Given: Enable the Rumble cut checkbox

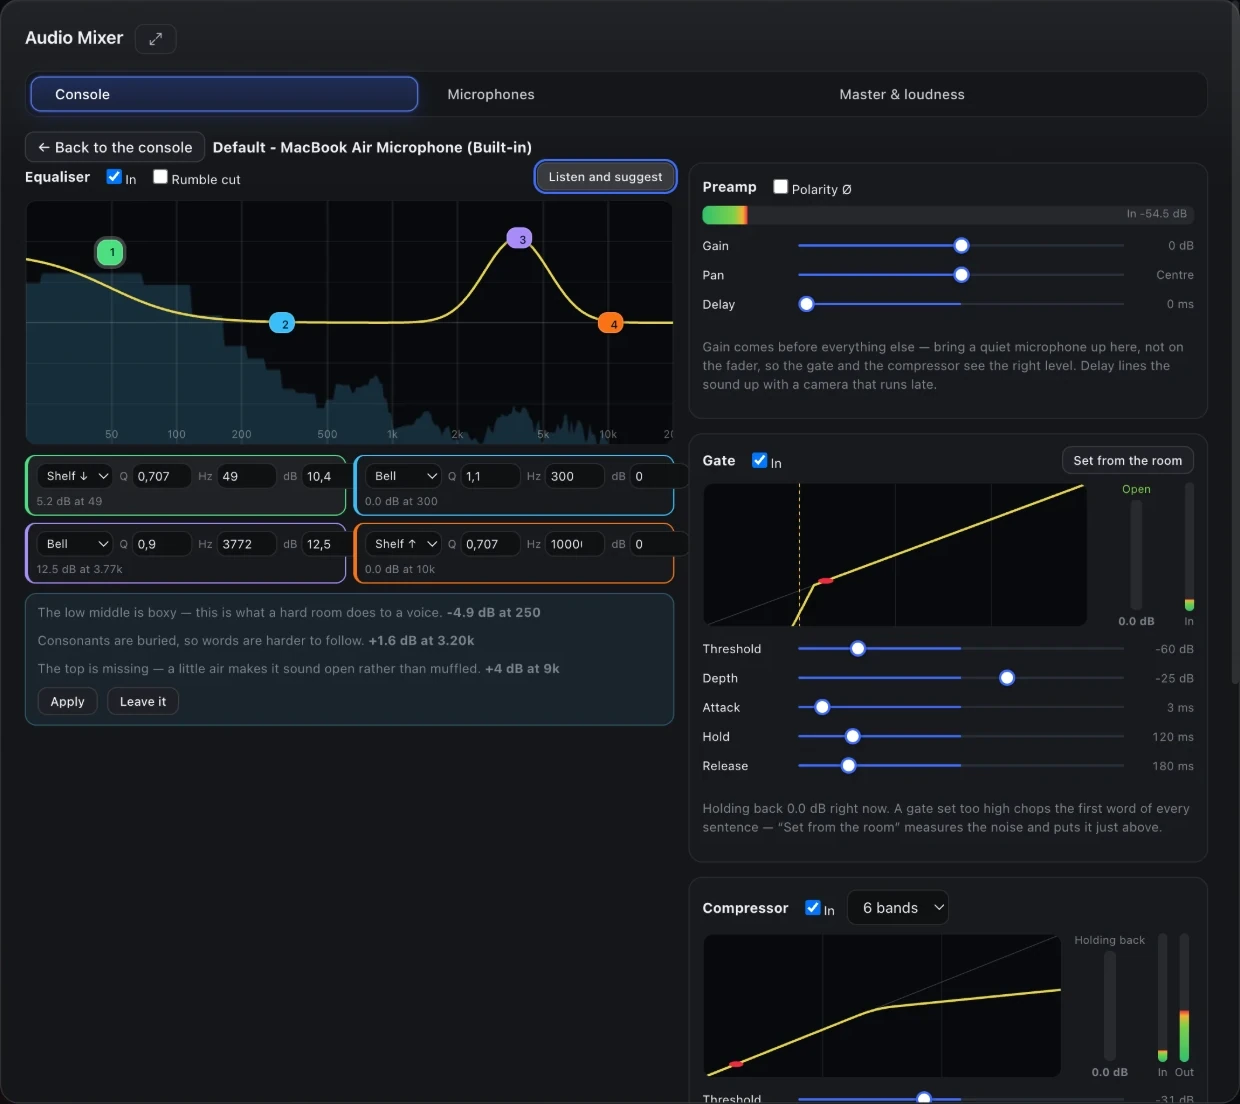Looking at the screenshot, I should pos(160,177).
